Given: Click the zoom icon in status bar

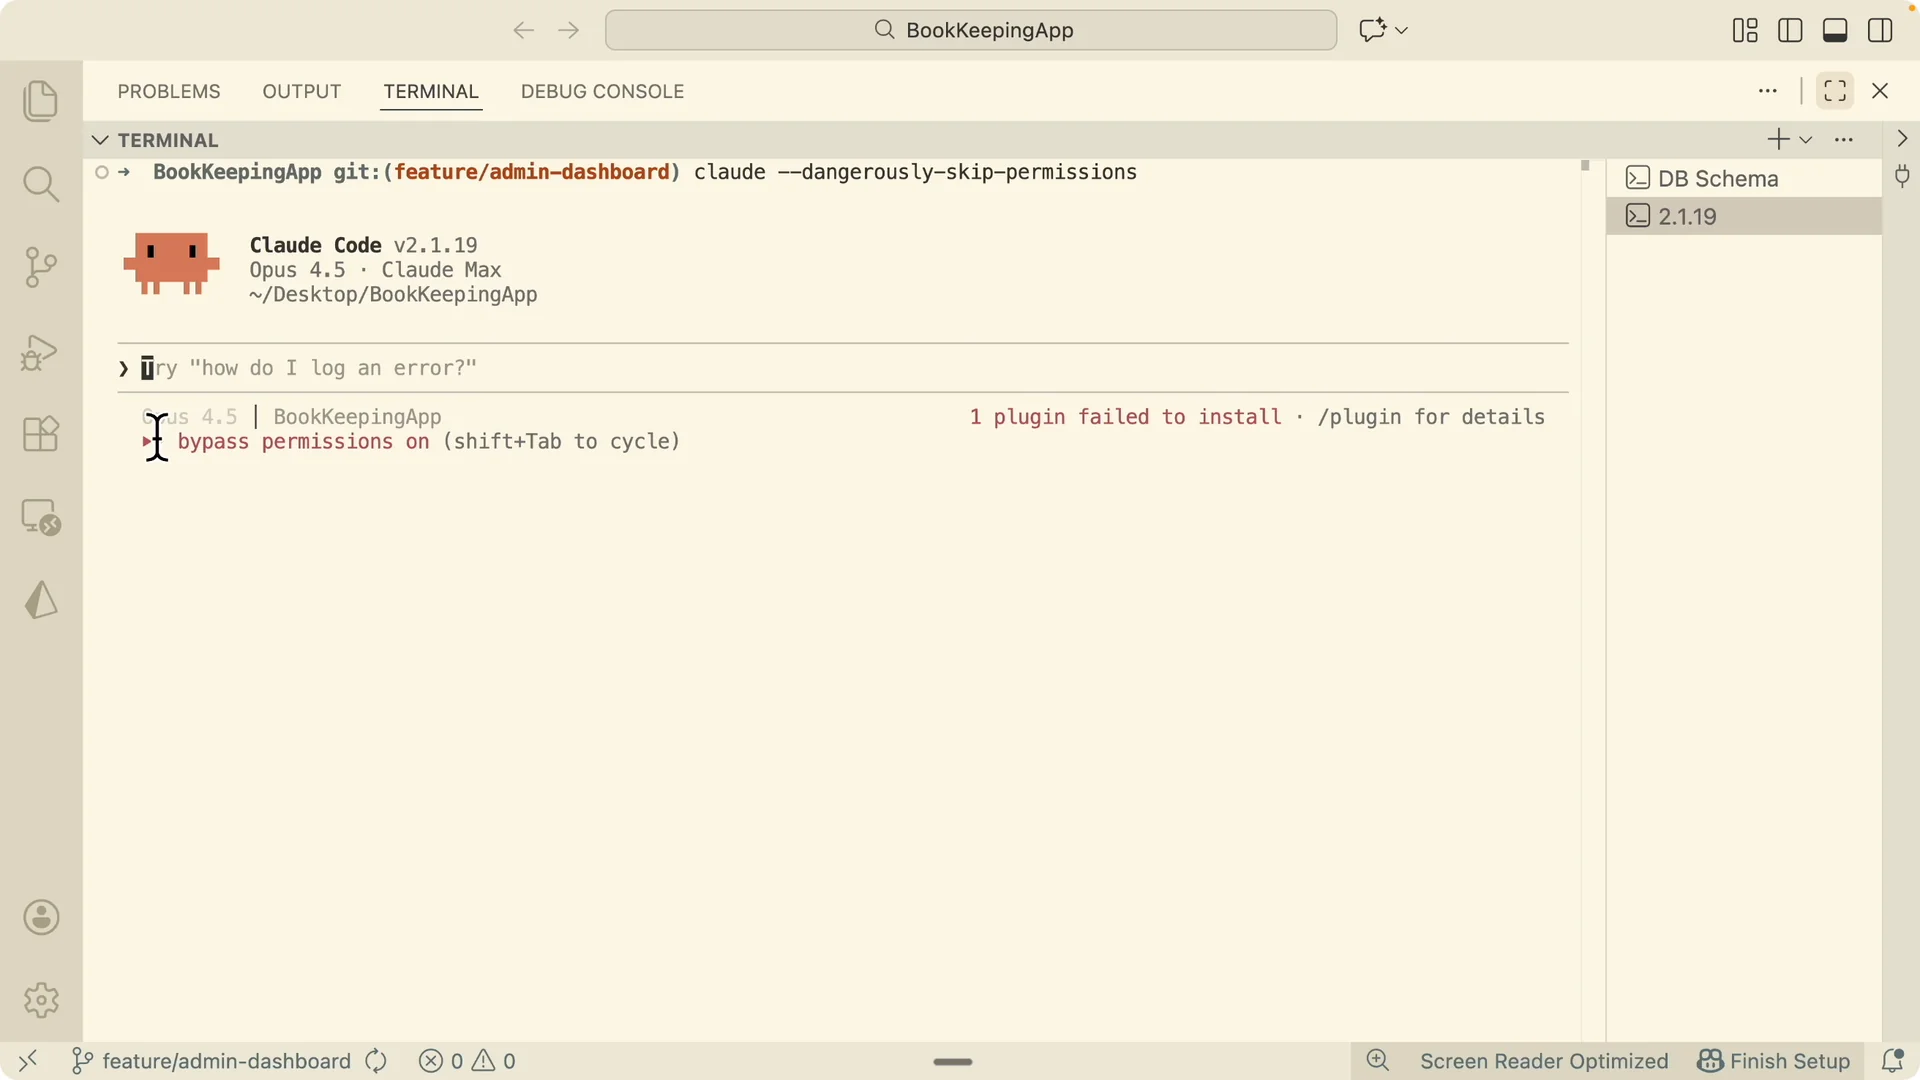Looking at the screenshot, I should click(x=1378, y=1061).
